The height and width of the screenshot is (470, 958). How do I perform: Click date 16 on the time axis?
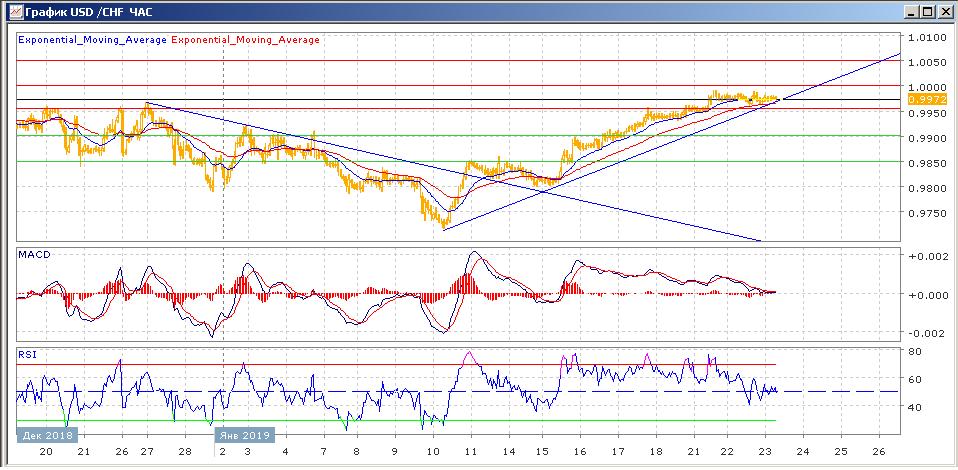[580, 452]
